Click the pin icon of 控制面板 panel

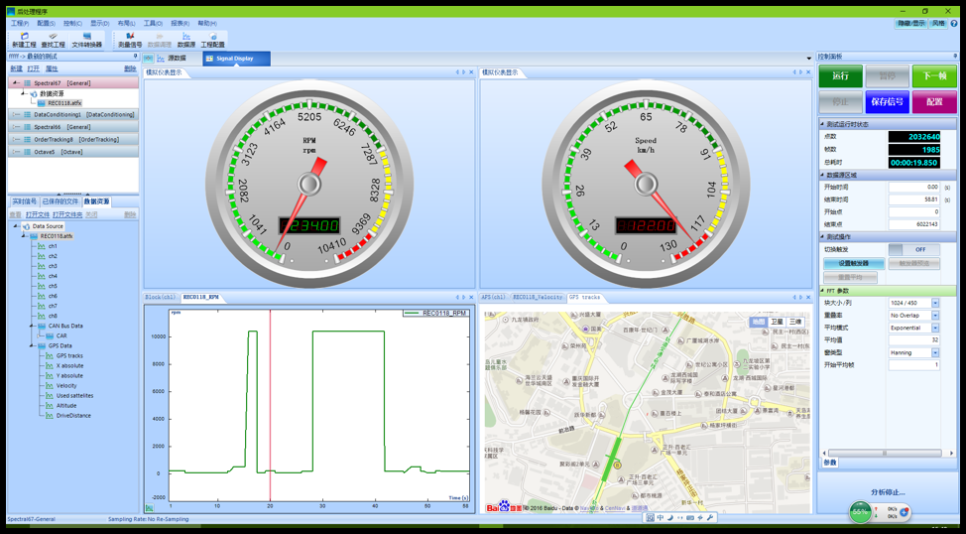955,56
